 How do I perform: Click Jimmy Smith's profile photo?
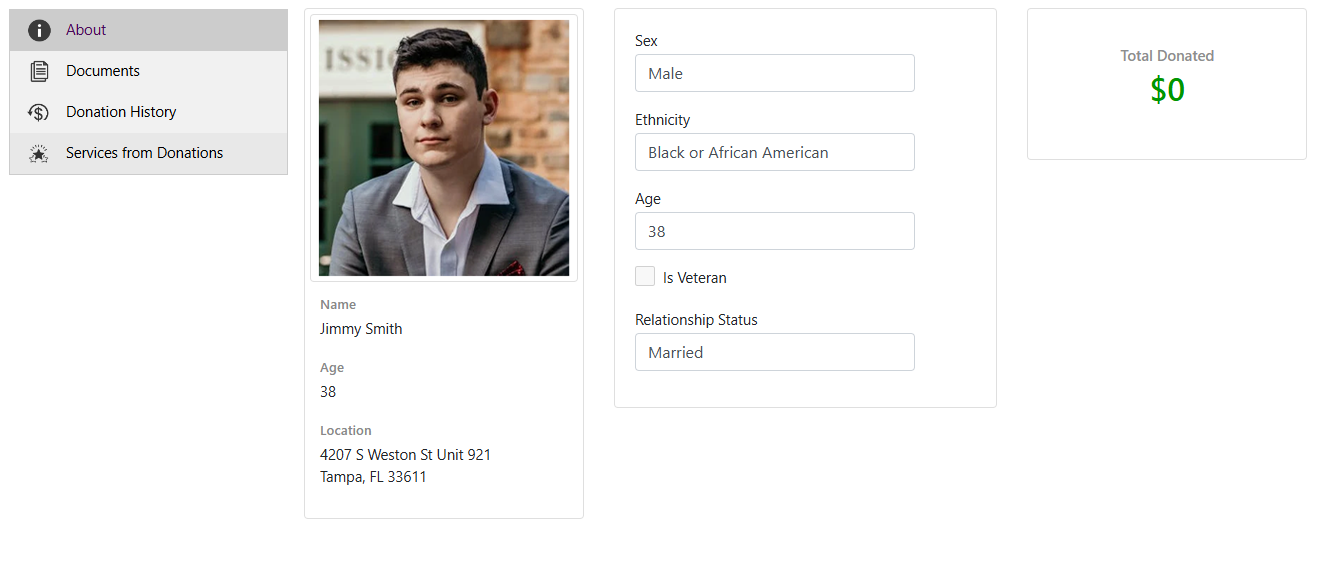pyautogui.click(x=444, y=148)
